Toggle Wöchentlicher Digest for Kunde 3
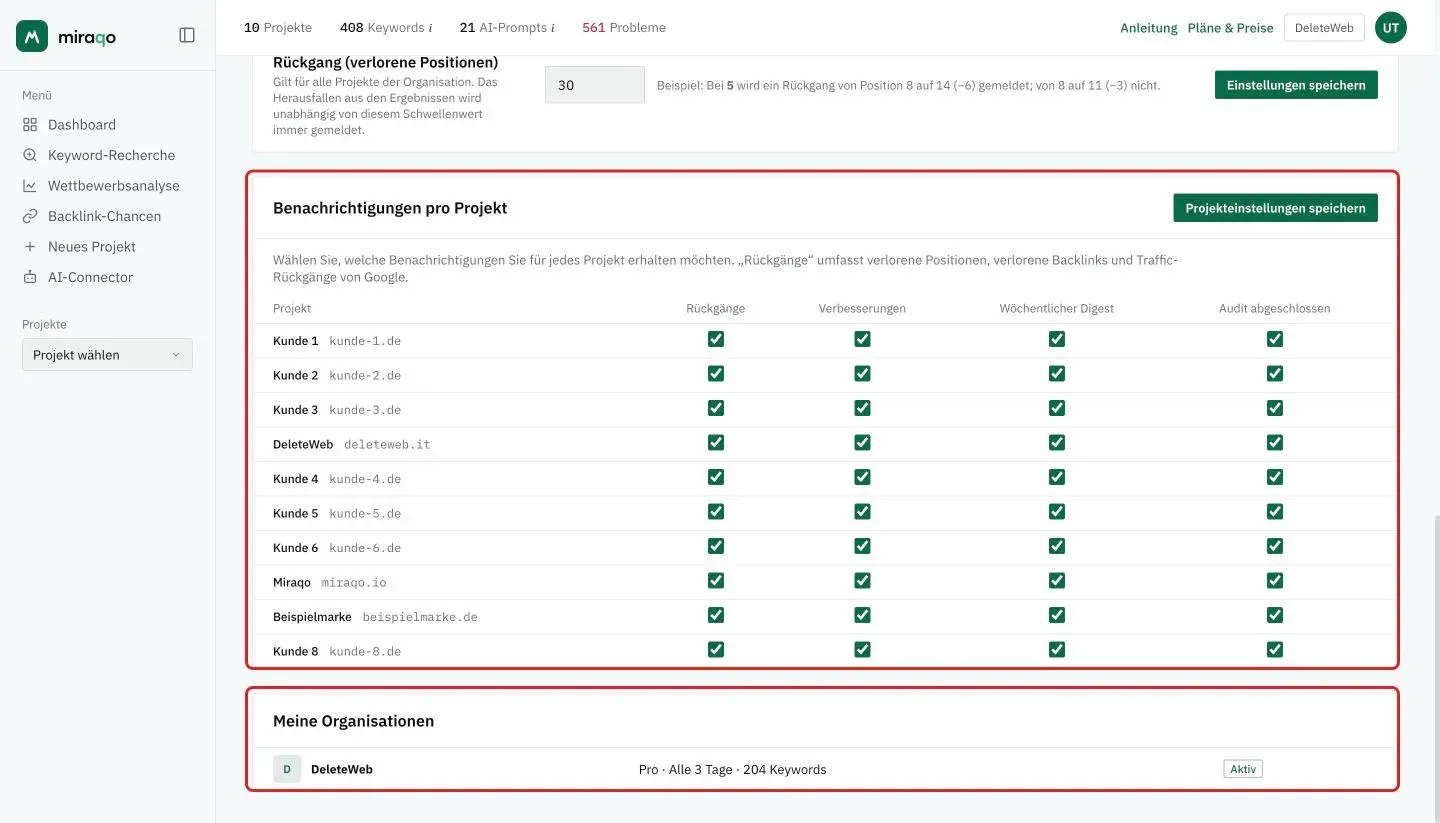The width and height of the screenshot is (1440, 823). (1057, 409)
